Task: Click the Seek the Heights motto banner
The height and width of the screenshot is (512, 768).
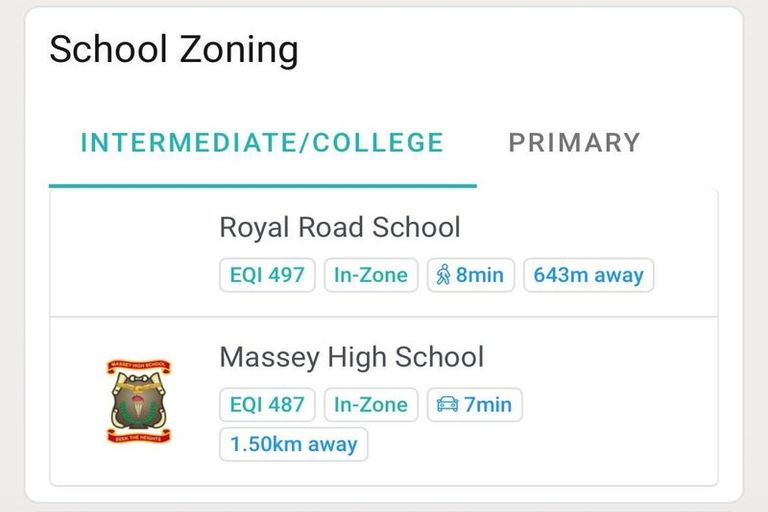Action: tap(139, 435)
